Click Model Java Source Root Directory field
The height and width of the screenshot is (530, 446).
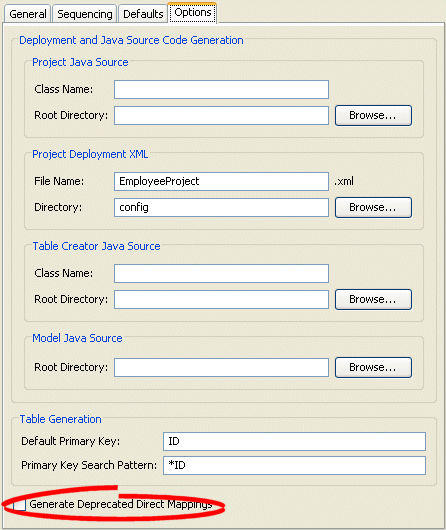point(221,367)
